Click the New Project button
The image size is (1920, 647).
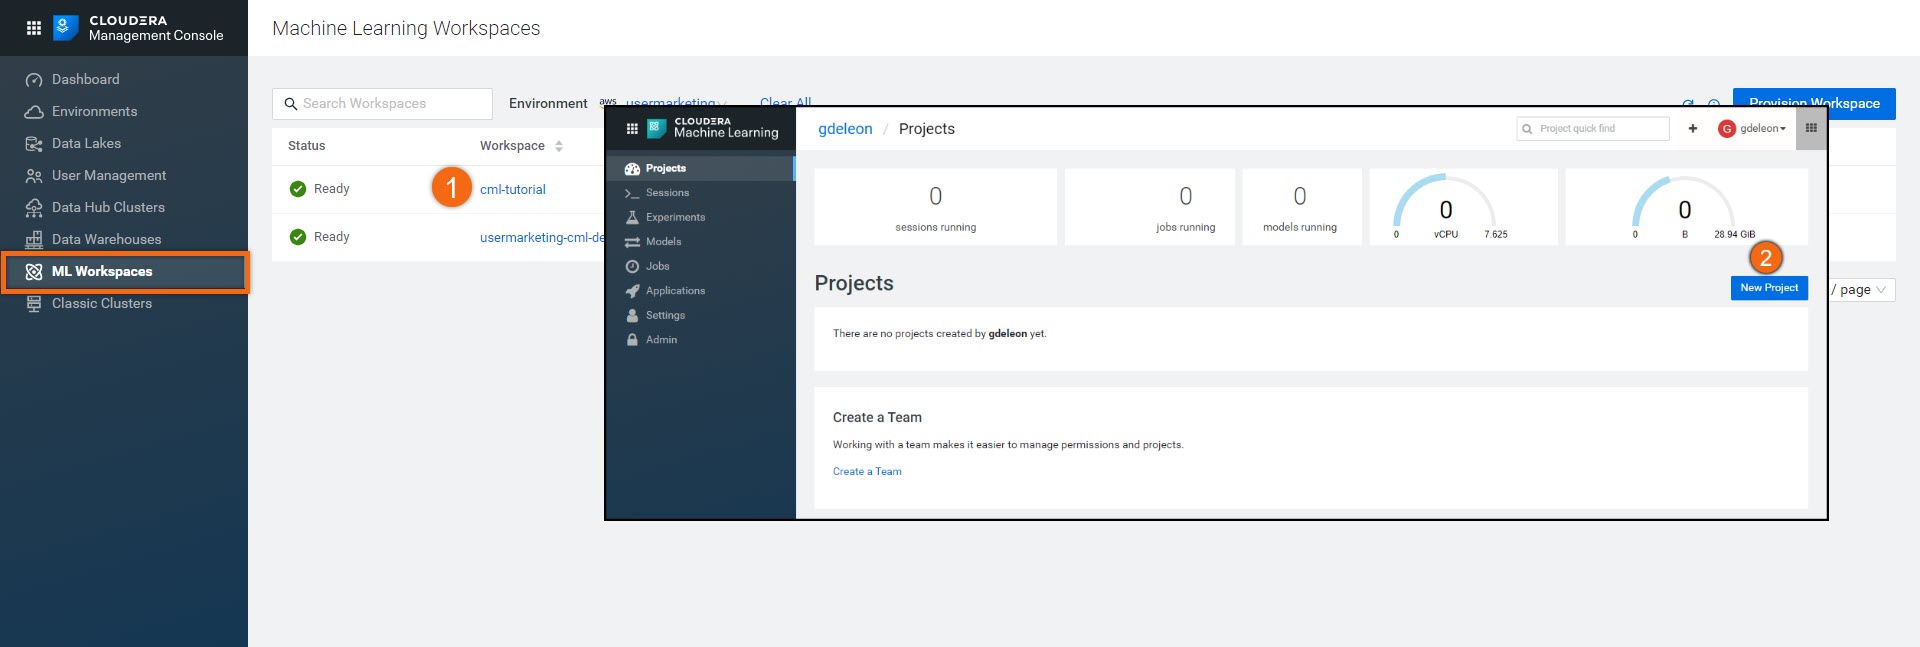point(1769,288)
